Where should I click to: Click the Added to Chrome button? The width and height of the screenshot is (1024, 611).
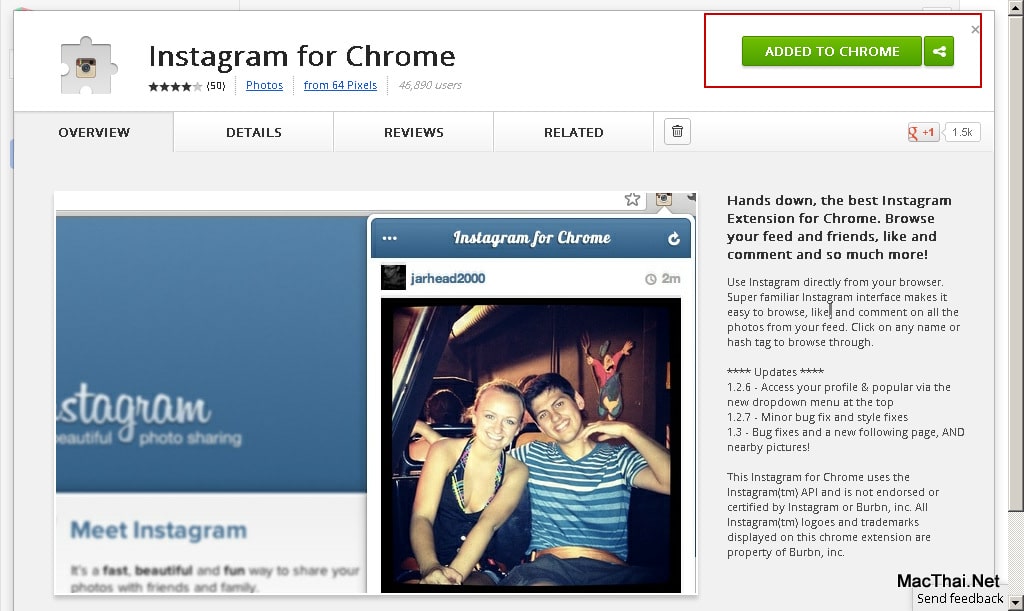[831, 52]
